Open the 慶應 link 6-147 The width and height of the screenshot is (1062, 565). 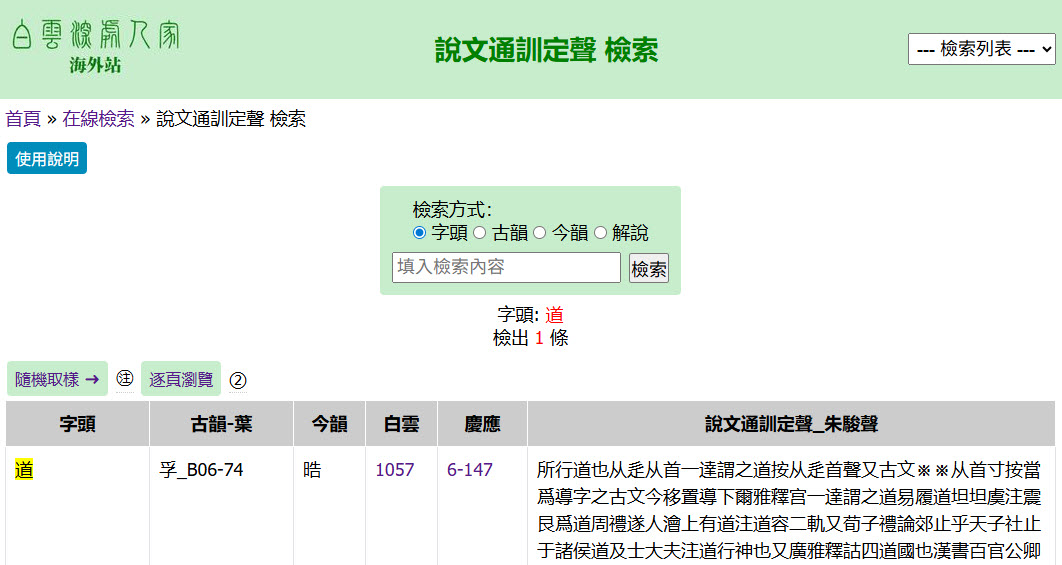470,469
